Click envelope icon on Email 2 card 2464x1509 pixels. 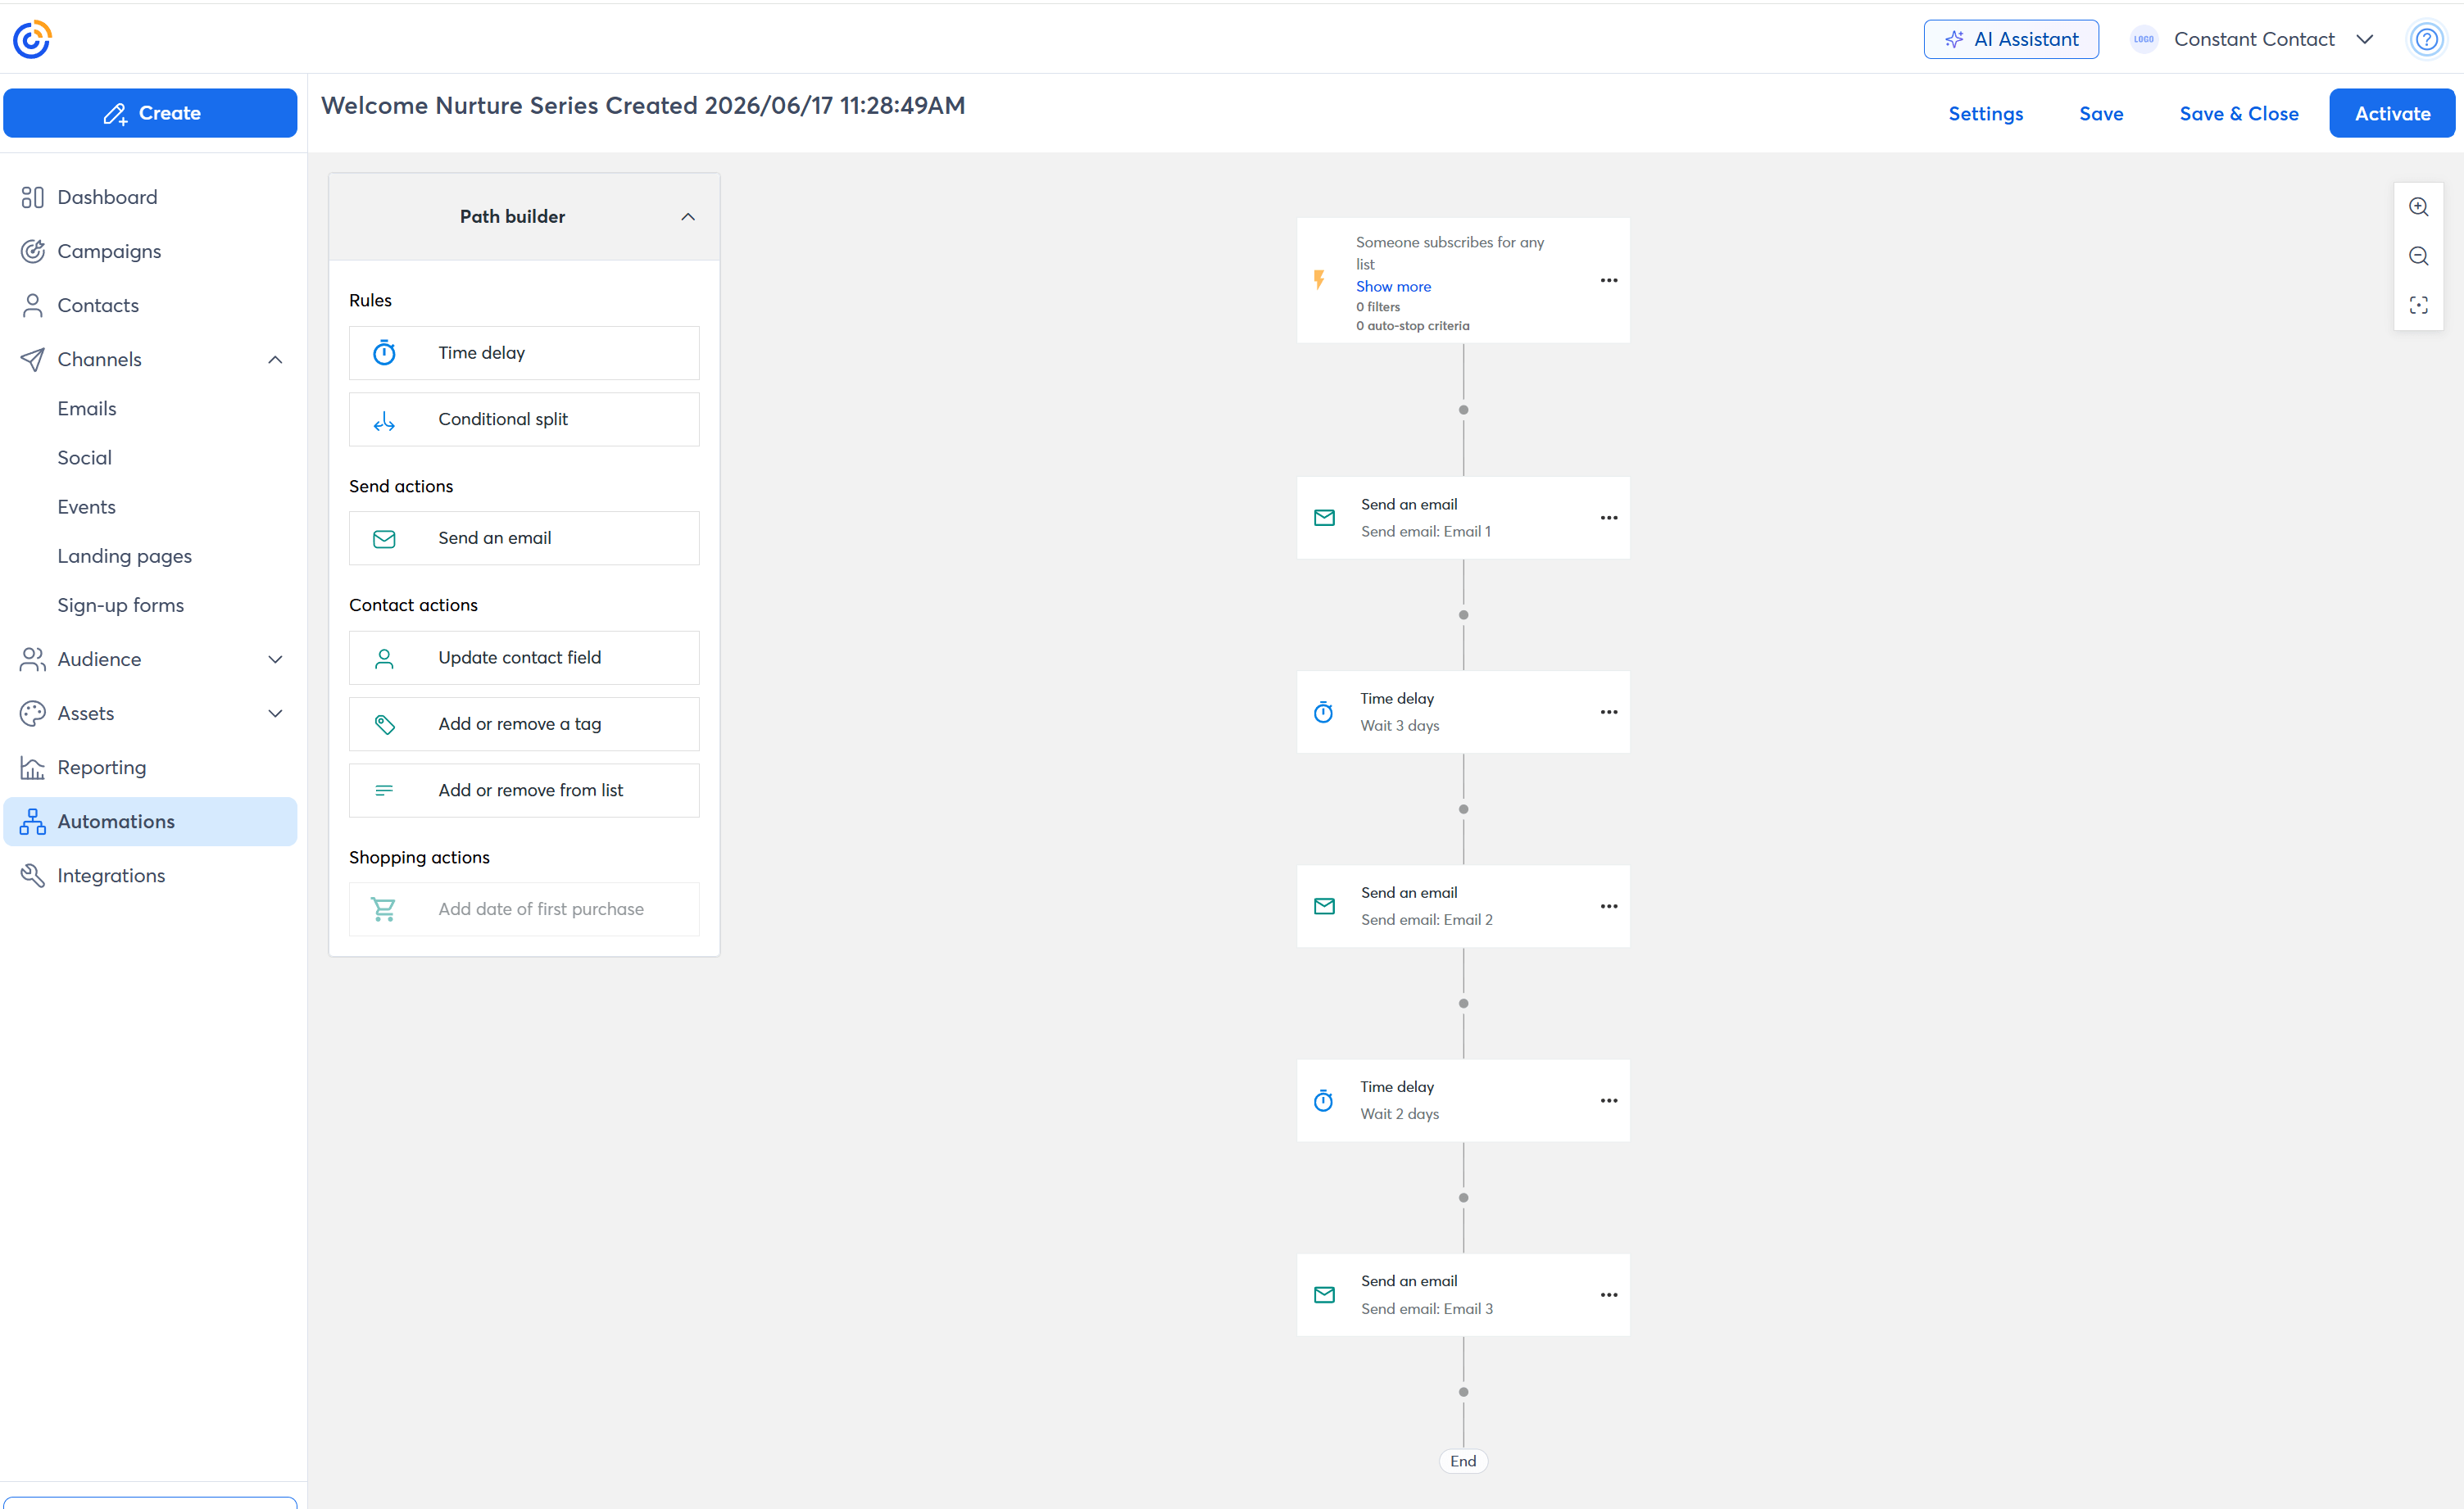click(x=1324, y=906)
